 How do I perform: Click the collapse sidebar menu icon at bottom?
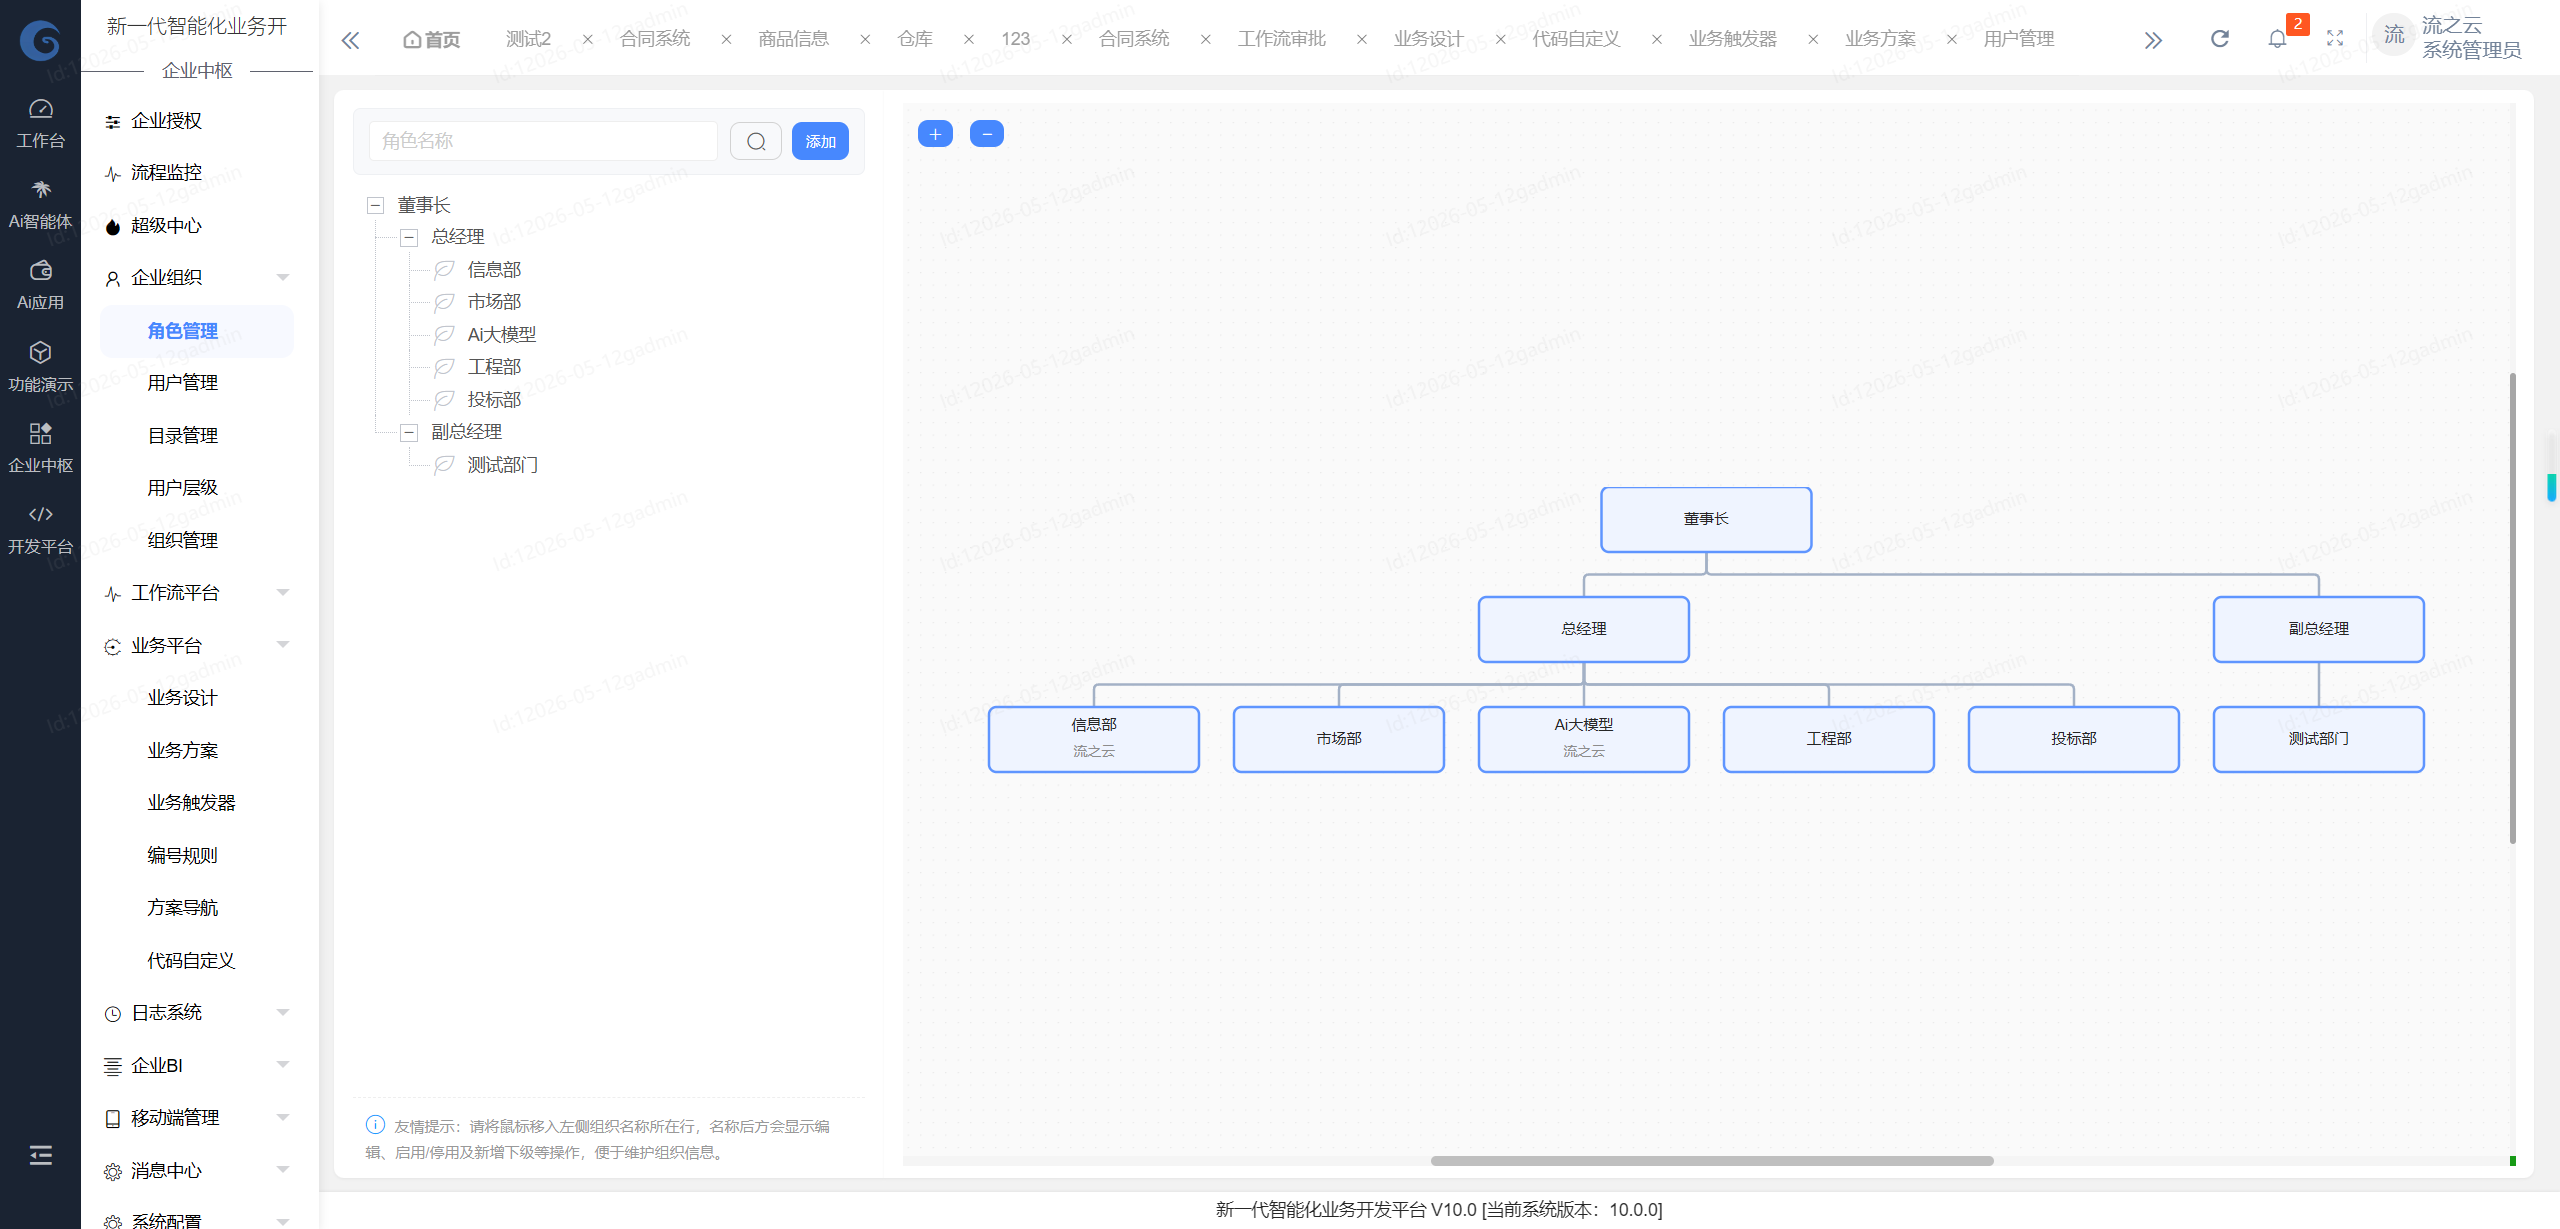tap(40, 1155)
